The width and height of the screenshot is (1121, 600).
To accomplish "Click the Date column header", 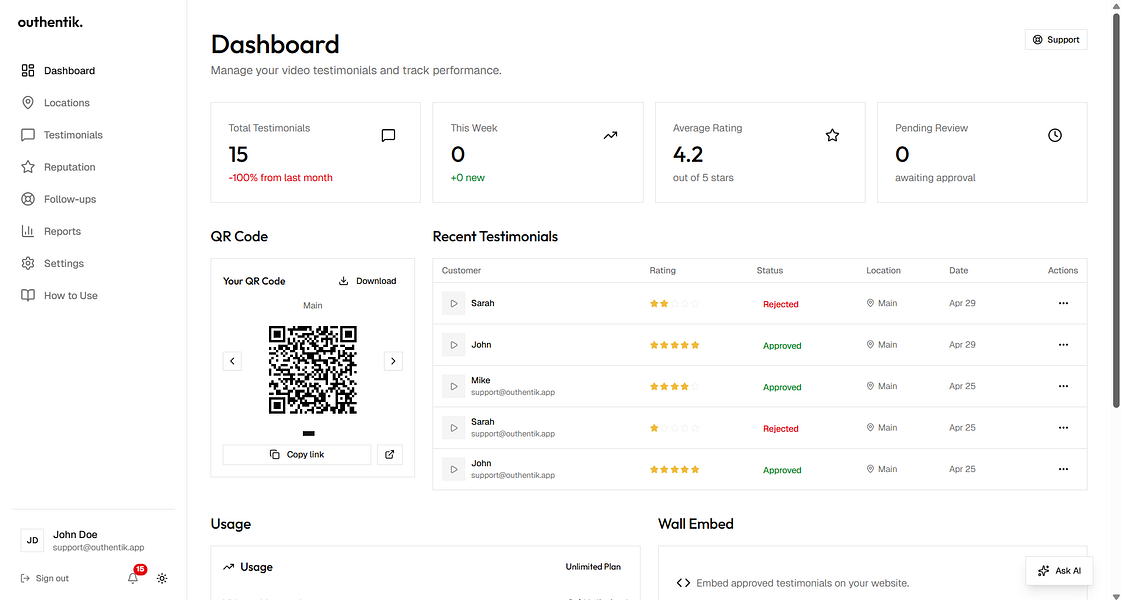I will coord(958,270).
